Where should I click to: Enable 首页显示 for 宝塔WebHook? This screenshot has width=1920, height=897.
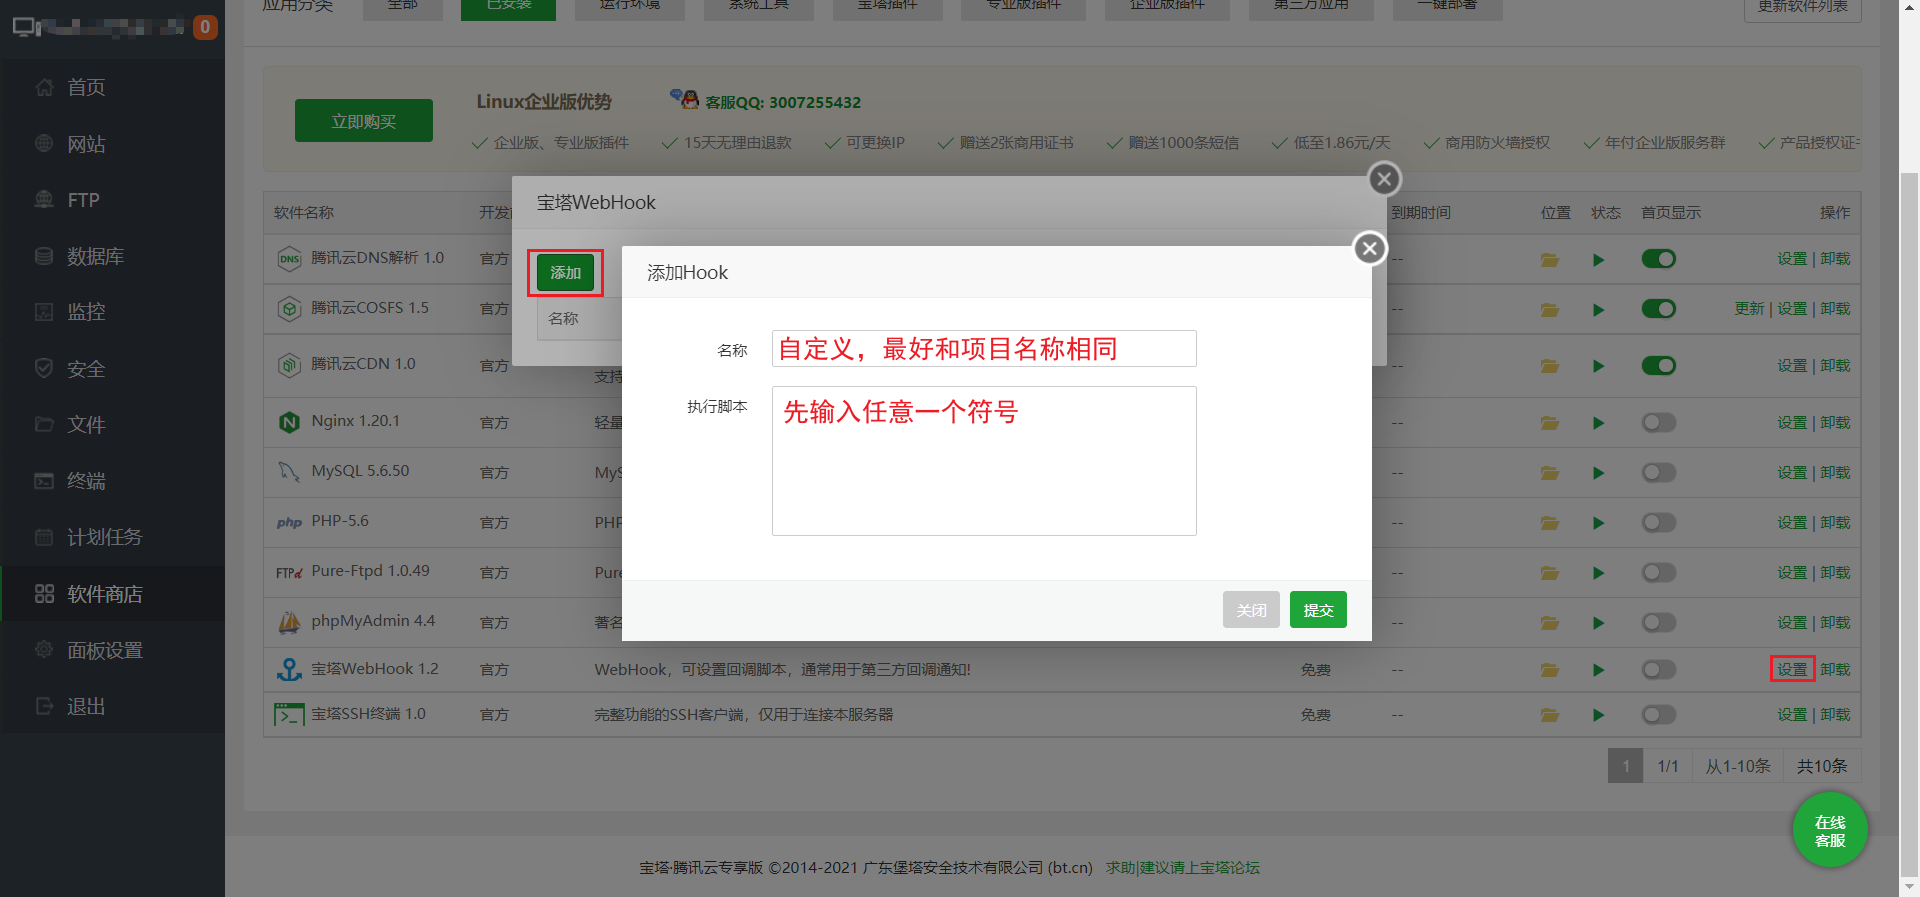click(x=1658, y=670)
